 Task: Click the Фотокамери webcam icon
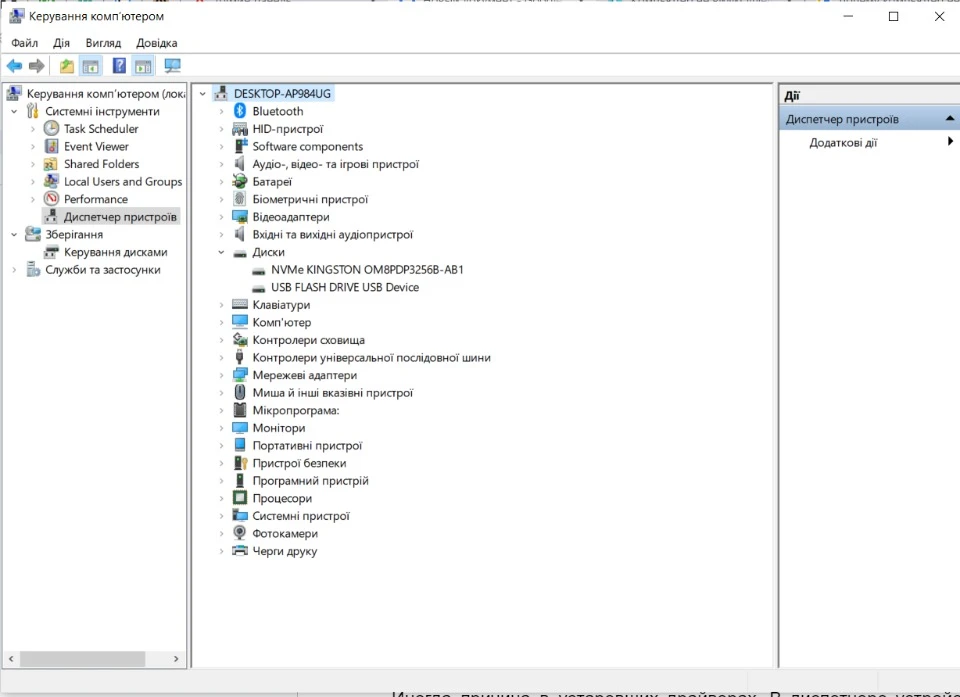click(240, 534)
